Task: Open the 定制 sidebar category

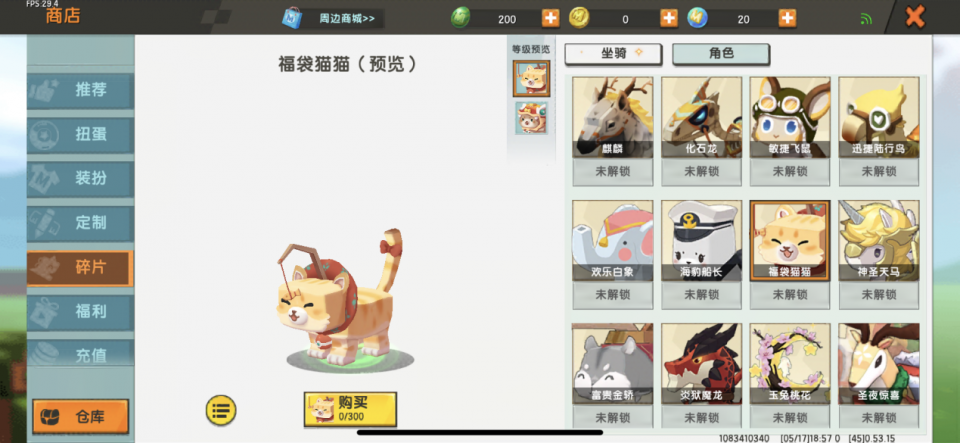Action: pos(80,223)
